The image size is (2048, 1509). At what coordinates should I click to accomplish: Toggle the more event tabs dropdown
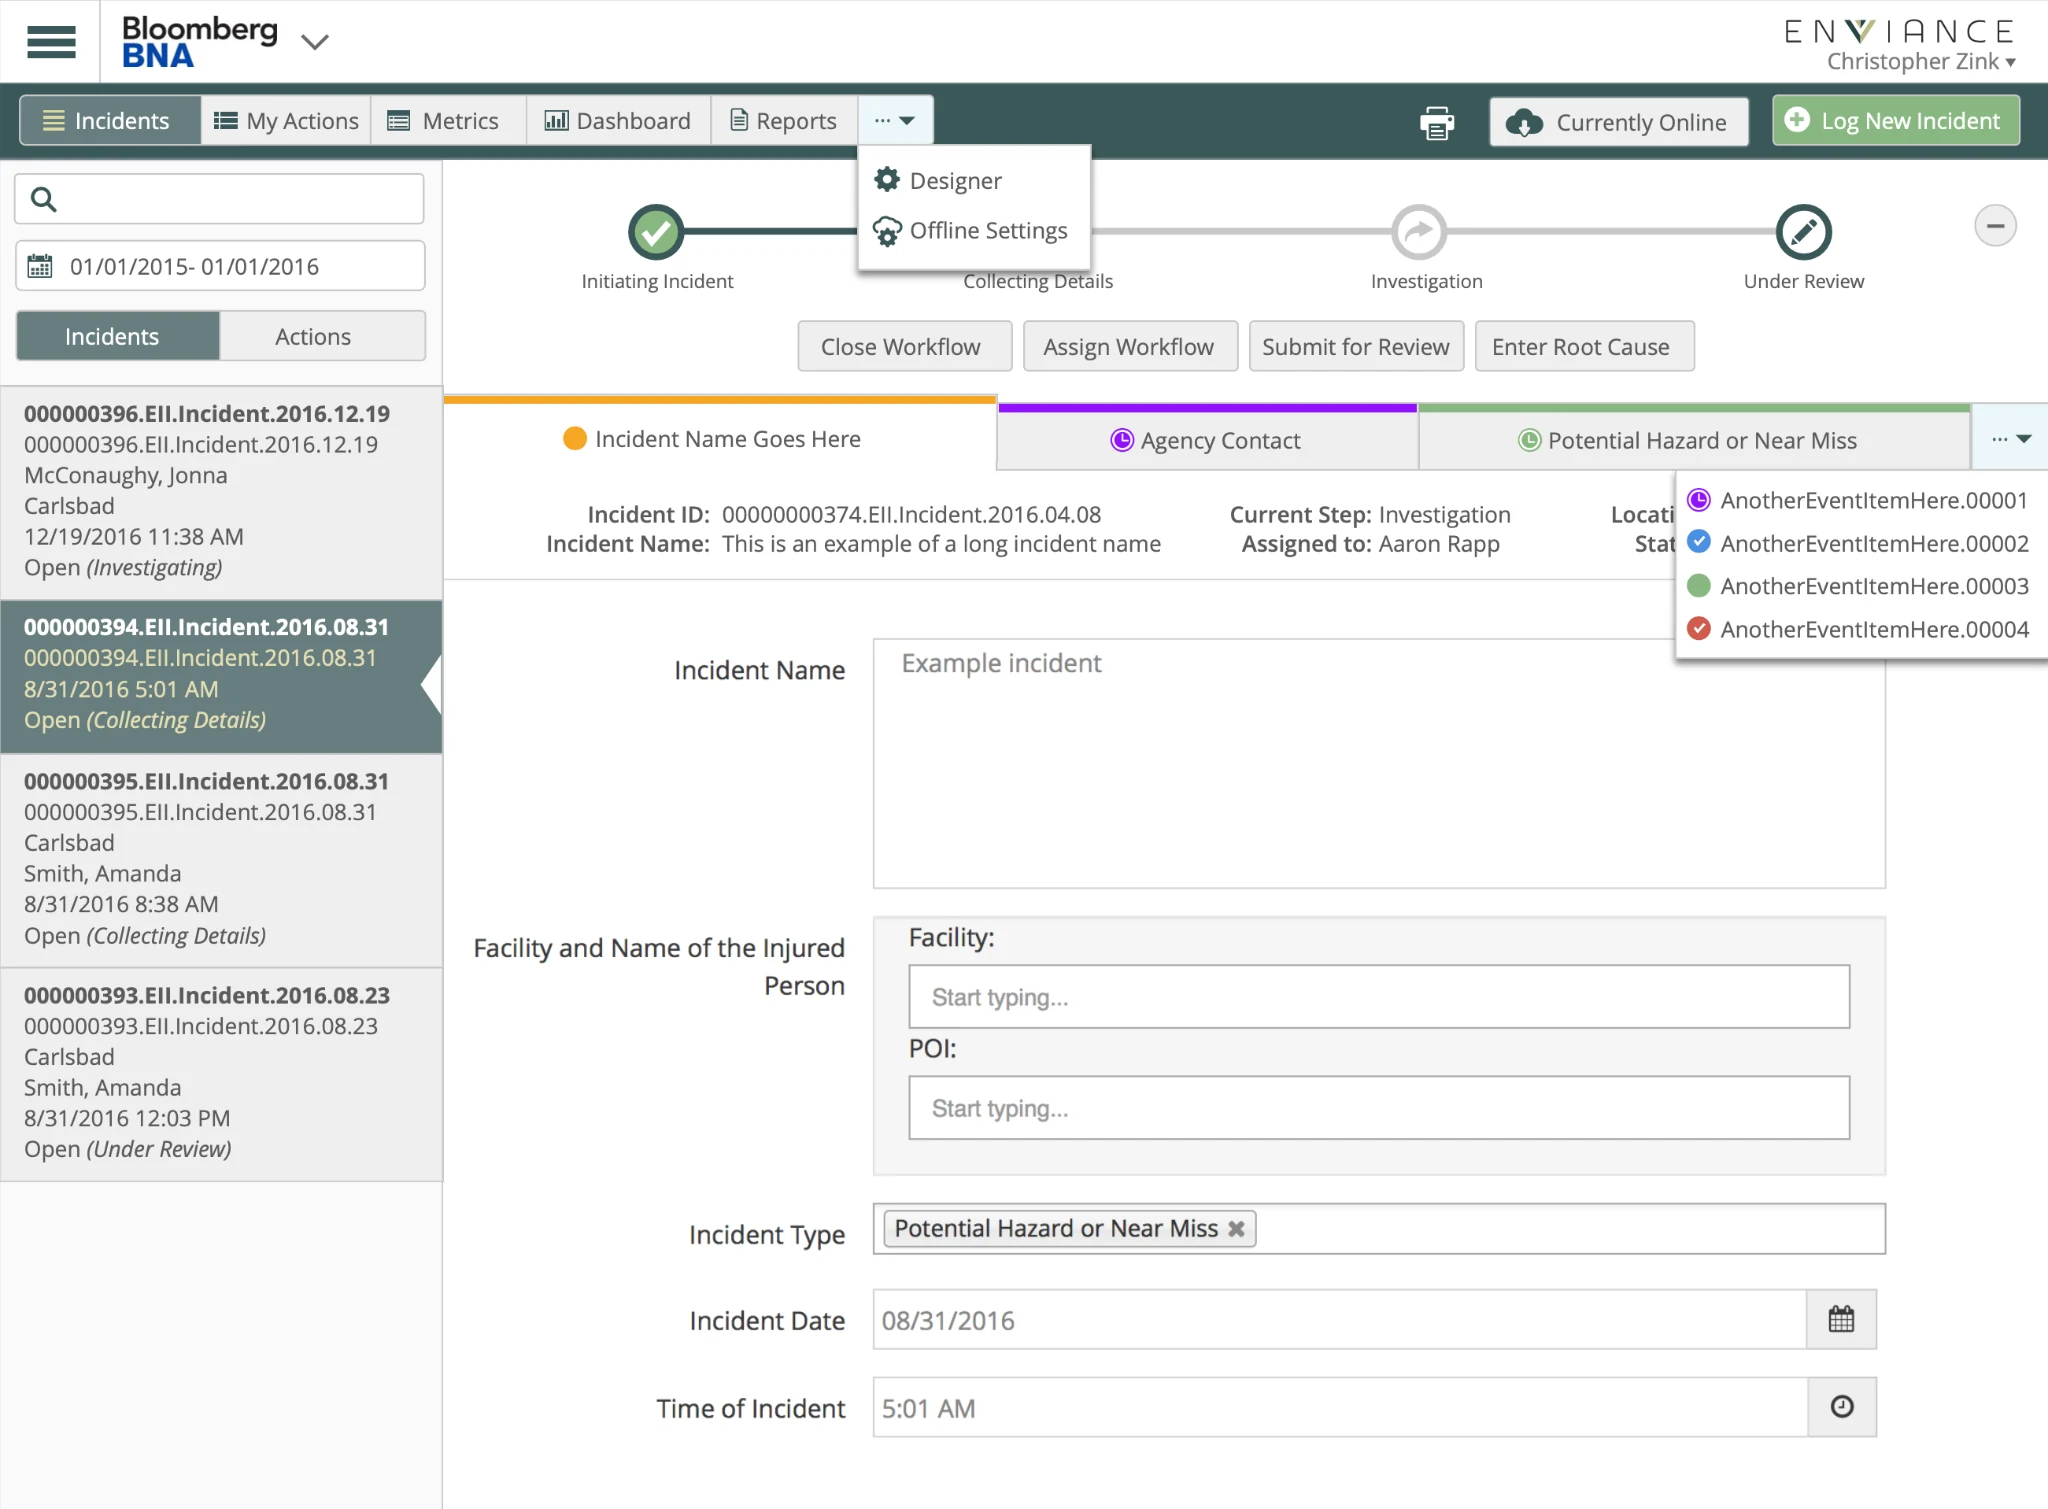[x=2010, y=439]
